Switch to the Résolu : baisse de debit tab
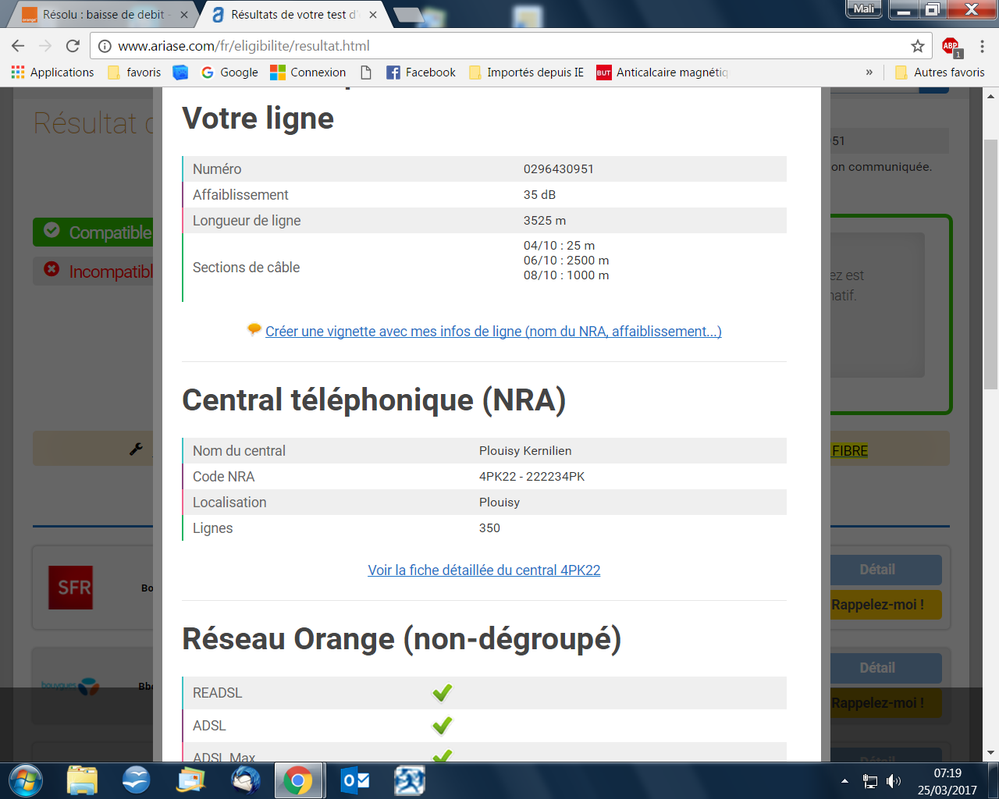 point(100,15)
